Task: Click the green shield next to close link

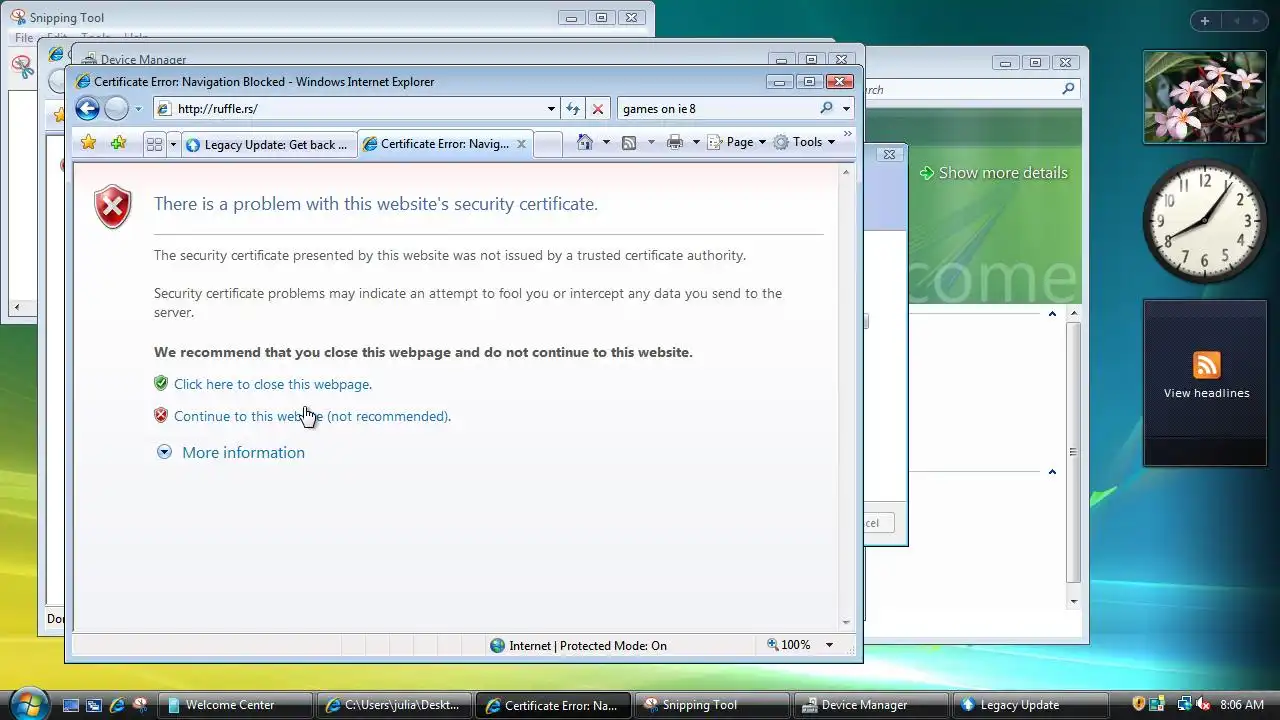Action: click(161, 383)
